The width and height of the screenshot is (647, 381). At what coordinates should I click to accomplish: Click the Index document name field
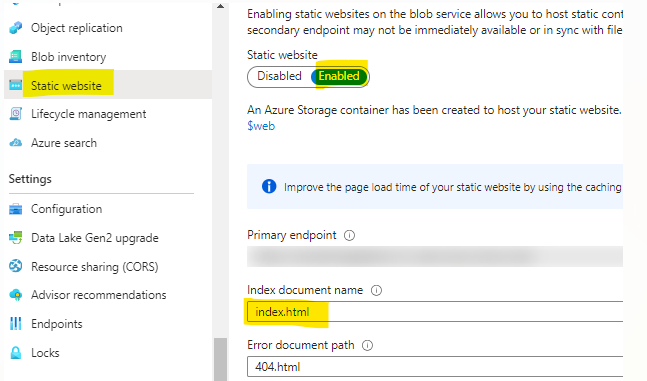tap(435, 312)
